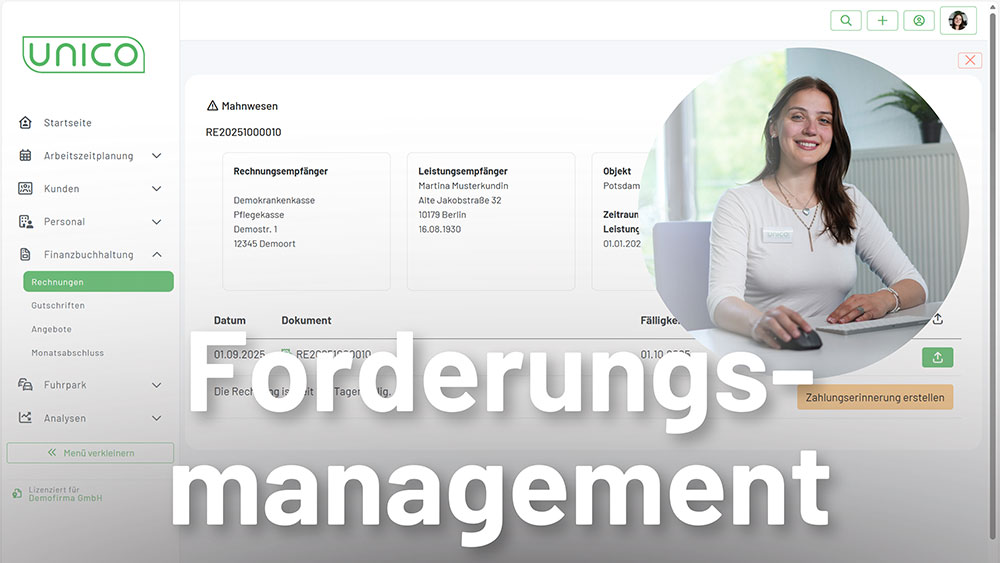The height and width of the screenshot is (563, 1000).
Task: Open the Gutschriften submenu item
Action: [x=58, y=305]
